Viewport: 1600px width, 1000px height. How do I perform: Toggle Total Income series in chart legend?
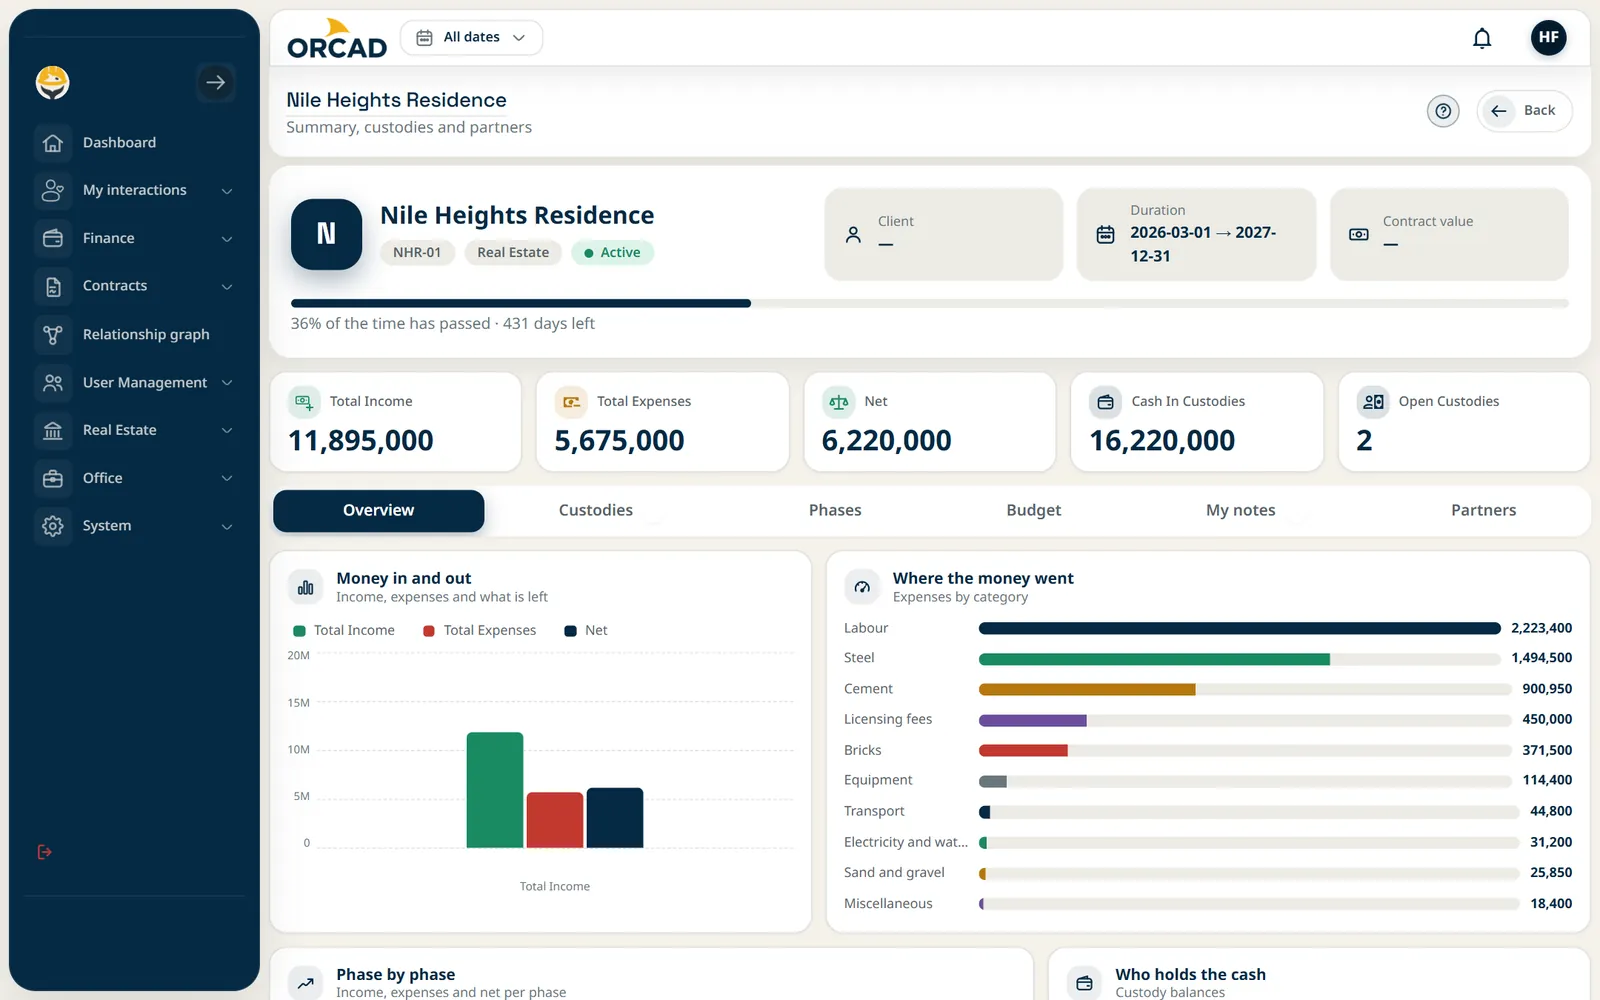pyautogui.click(x=343, y=631)
